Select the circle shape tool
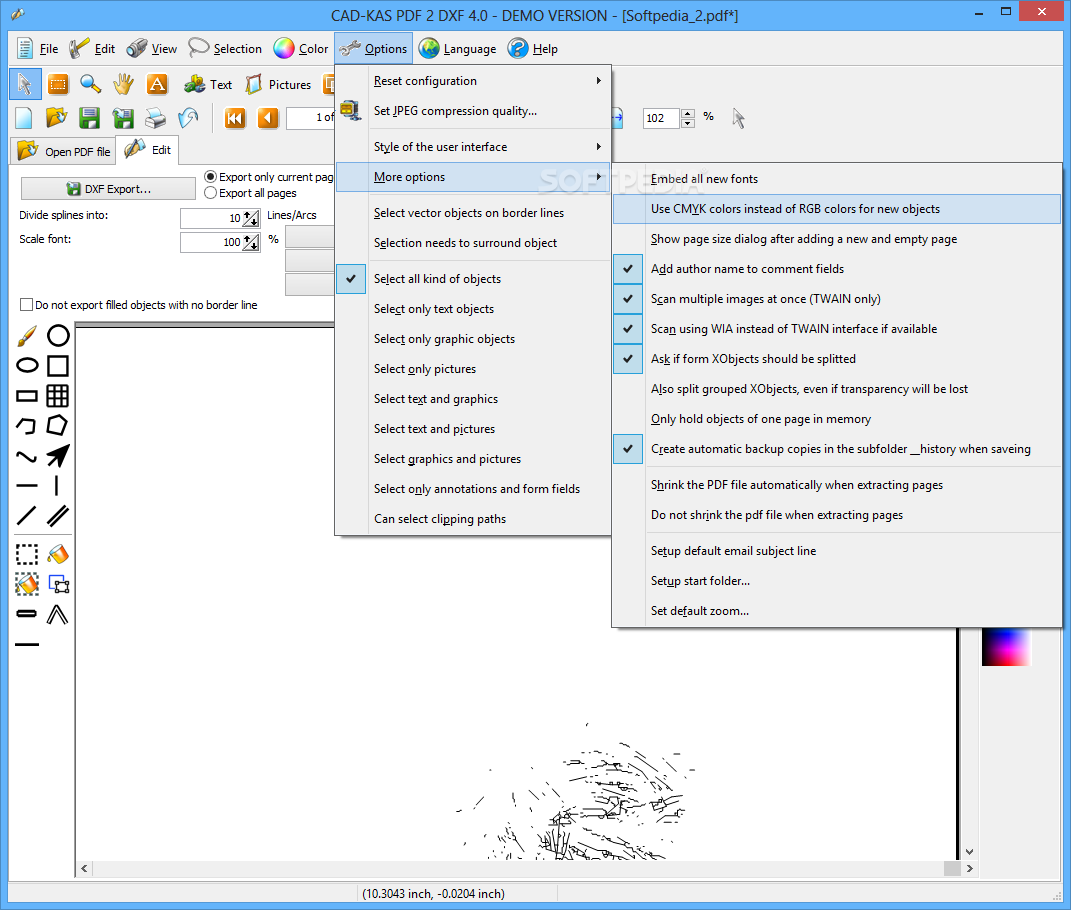This screenshot has width=1071, height=910. click(x=58, y=335)
